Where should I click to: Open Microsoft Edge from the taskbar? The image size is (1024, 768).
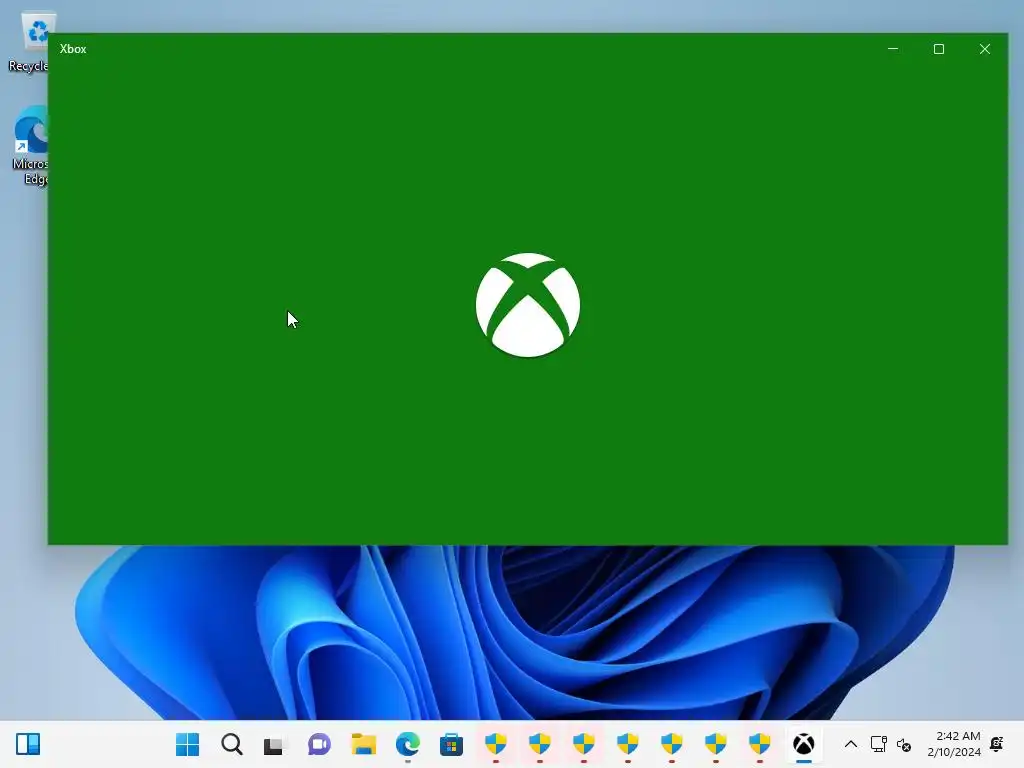pos(408,744)
